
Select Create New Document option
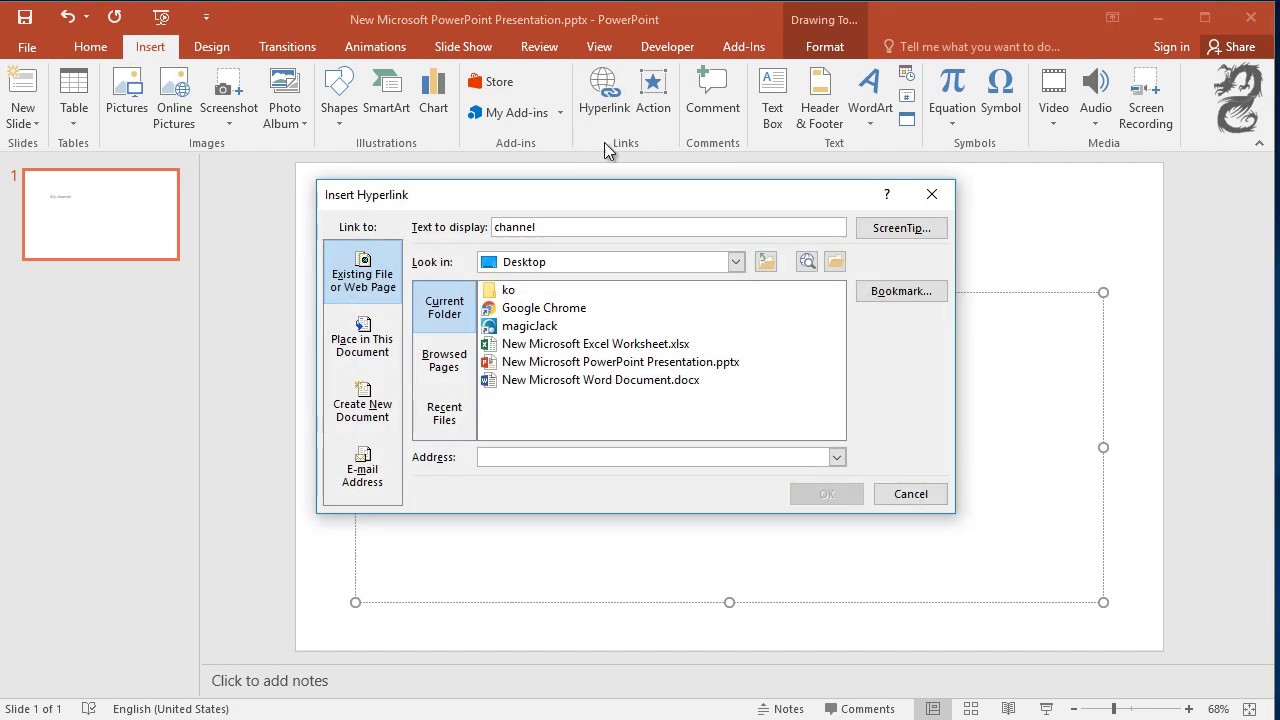point(363,402)
